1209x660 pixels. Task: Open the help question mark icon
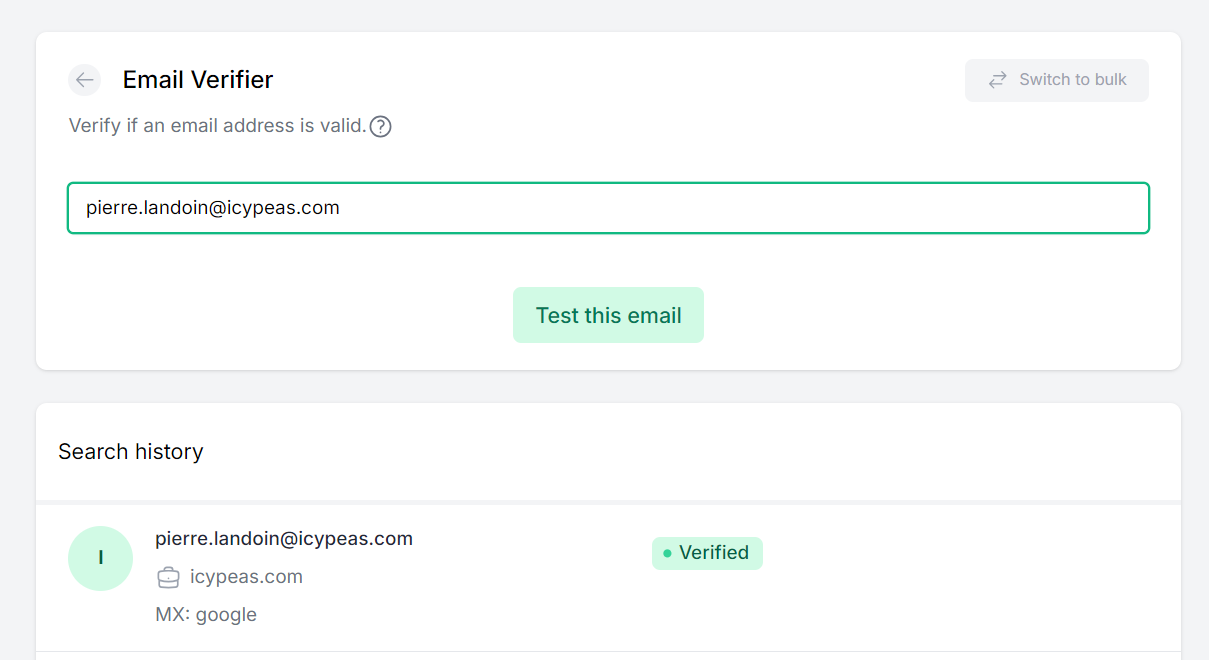pos(380,127)
